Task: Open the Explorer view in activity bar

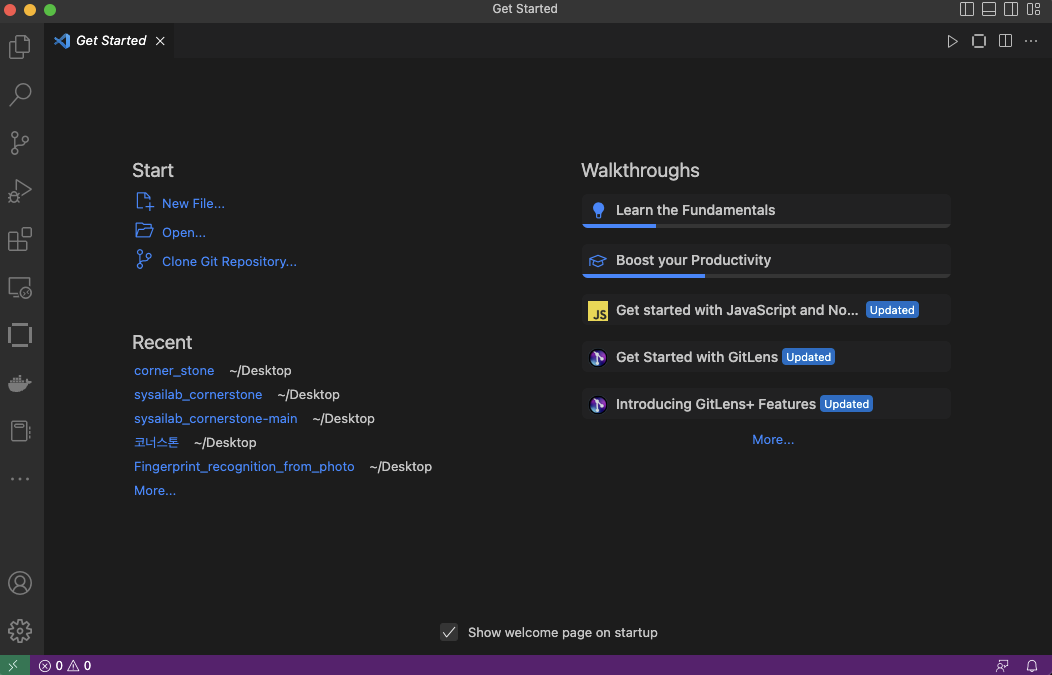Action: [x=19, y=47]
